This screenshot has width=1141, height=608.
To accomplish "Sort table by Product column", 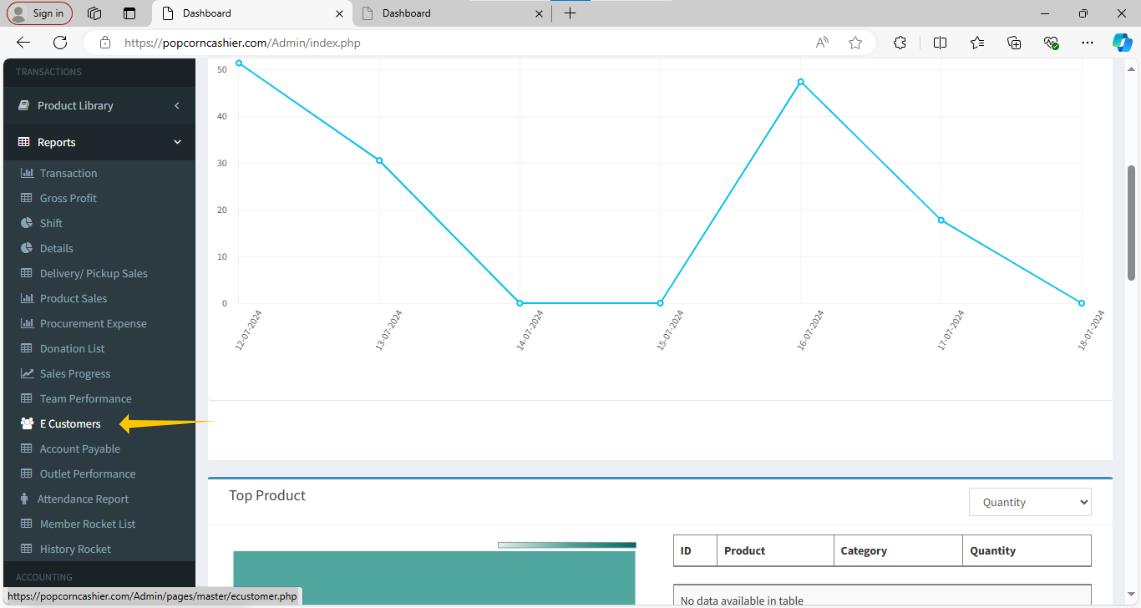I will (x=775, y=551).
